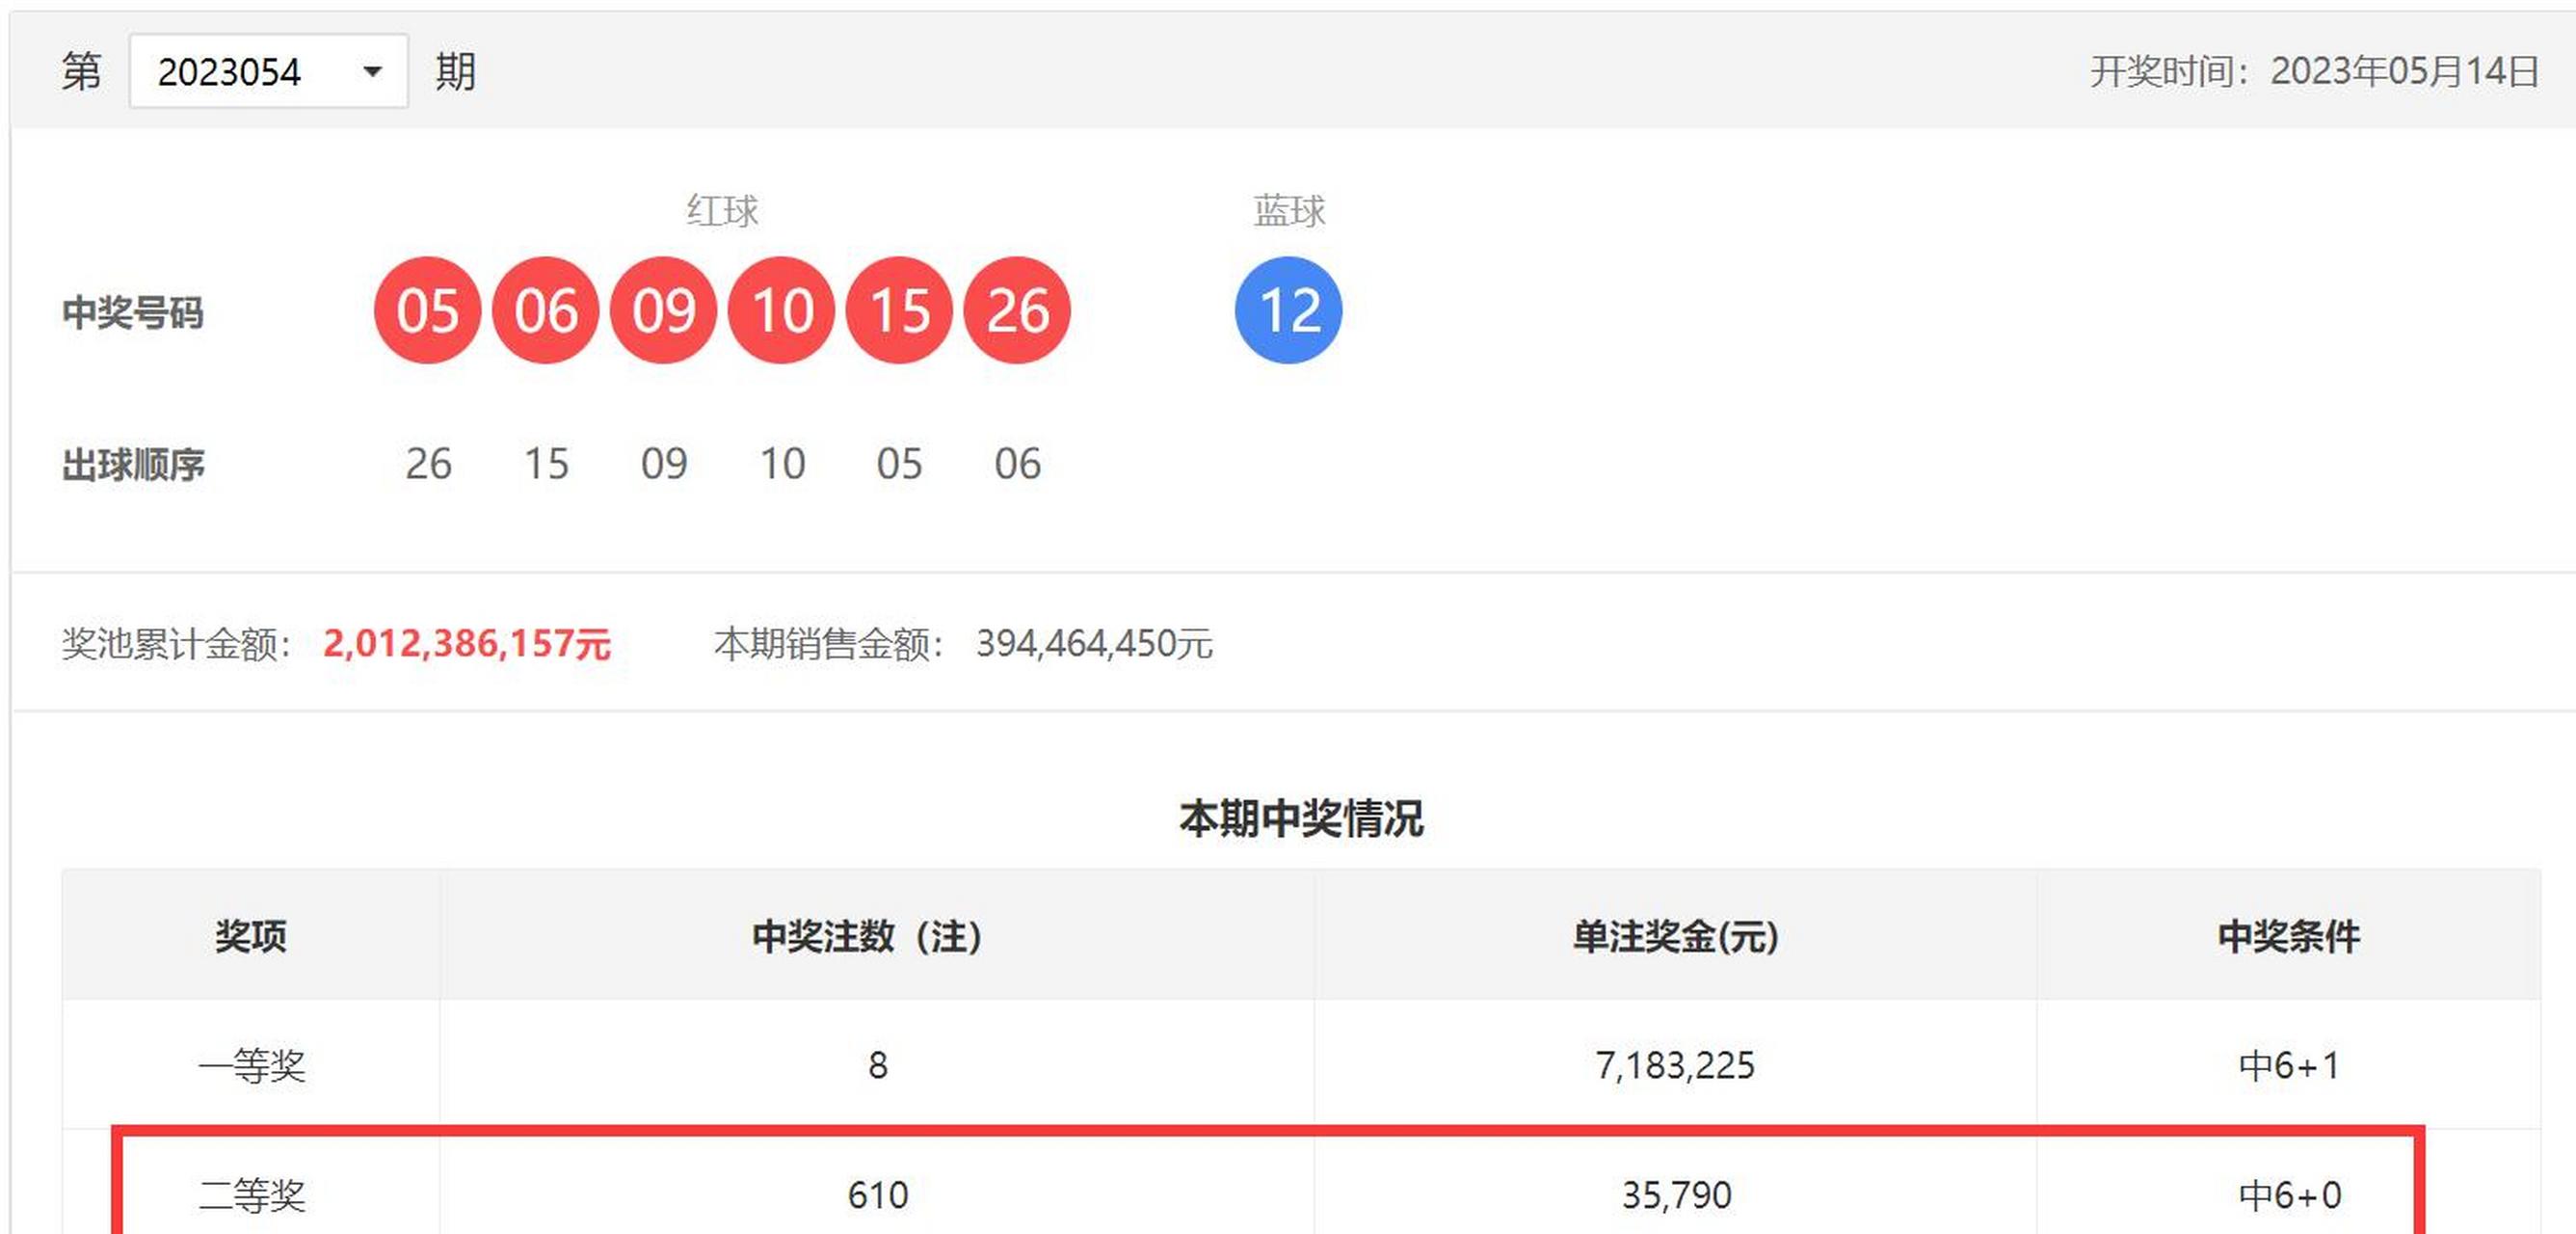The width and height of the screenshot is (2576, 1234).
Task: Click draw order number 10
Action: (782, 464)
